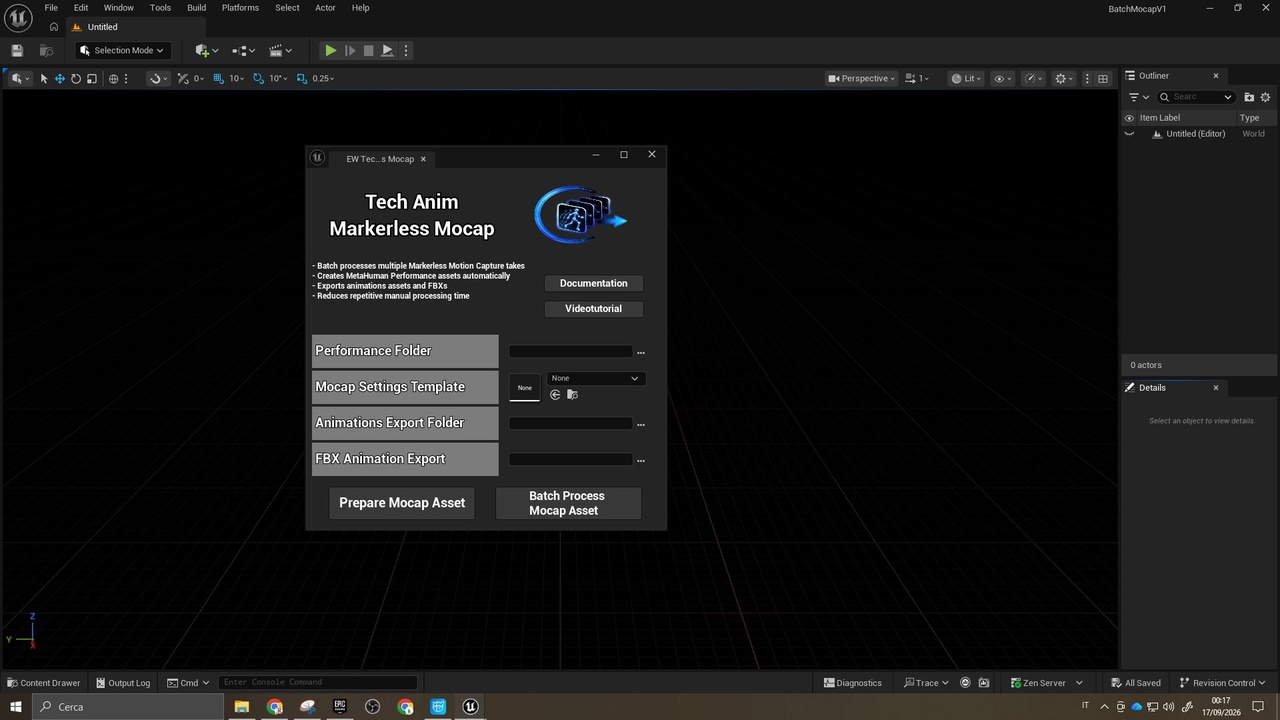The width and height of the screenshot is (1280, 720).
Task: Click the Animations Export Folder path field
Action: (x=571, y=424)
